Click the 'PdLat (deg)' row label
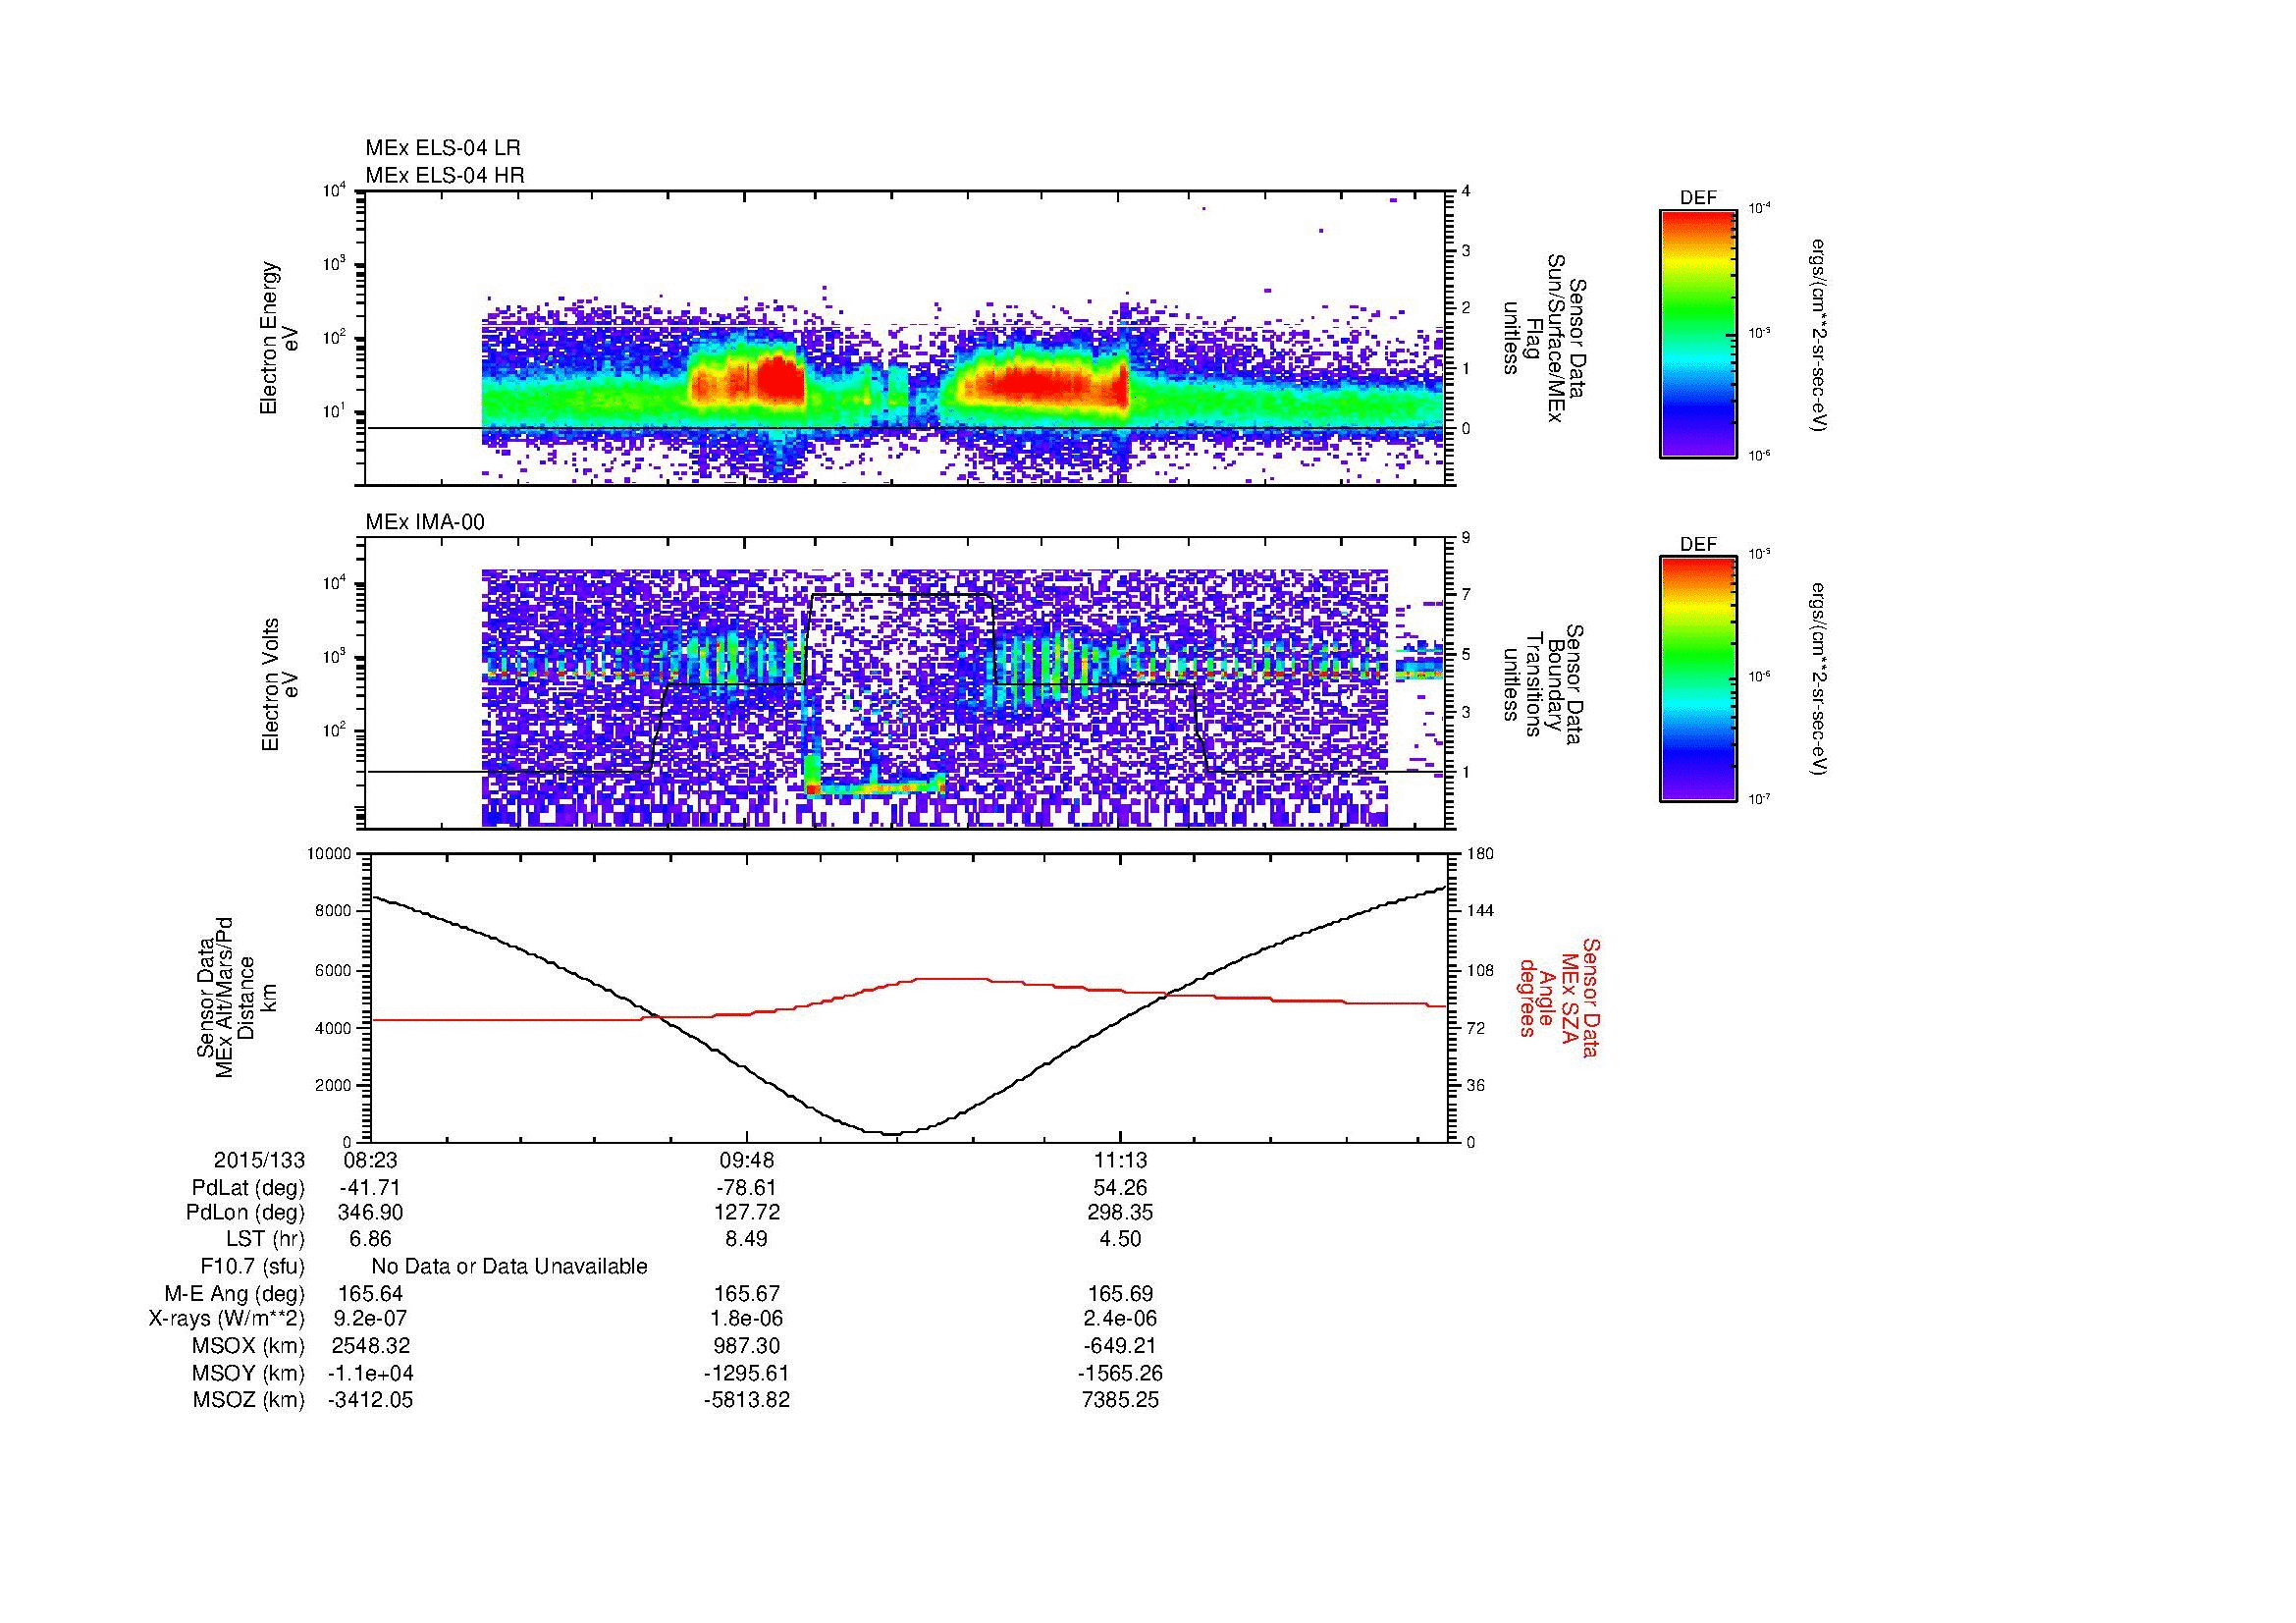Viewport: 2296px width, 1623px height. (248, 1188)
